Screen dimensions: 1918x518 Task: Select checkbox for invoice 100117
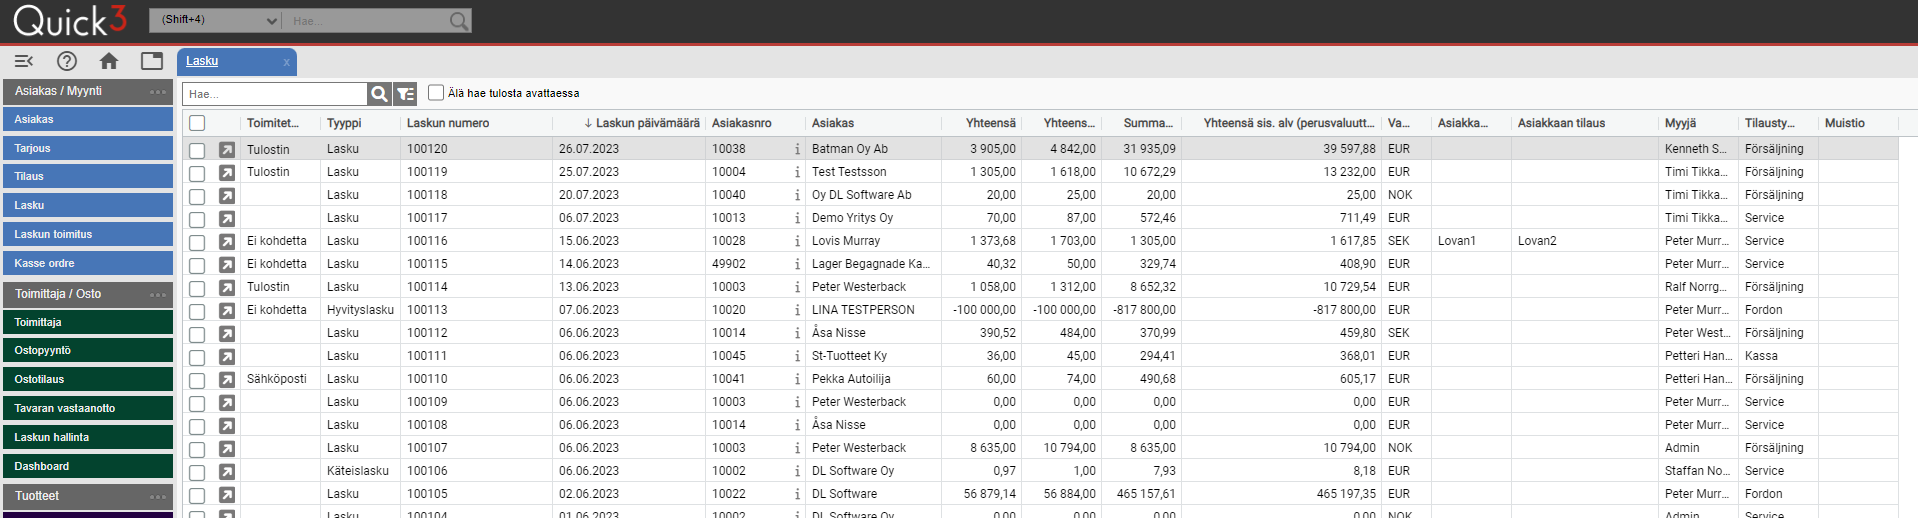click(x=197, y=219)
